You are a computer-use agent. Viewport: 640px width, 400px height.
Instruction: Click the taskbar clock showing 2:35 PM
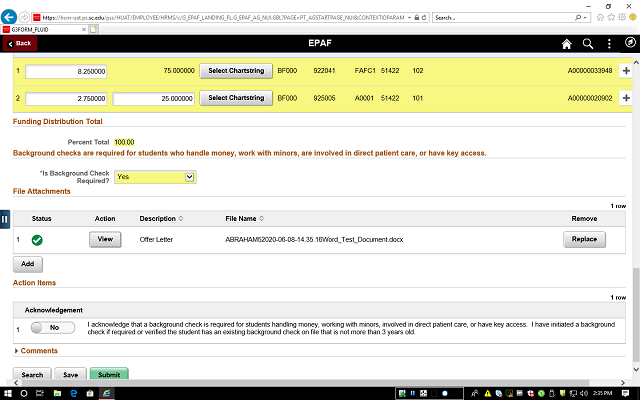602,393
